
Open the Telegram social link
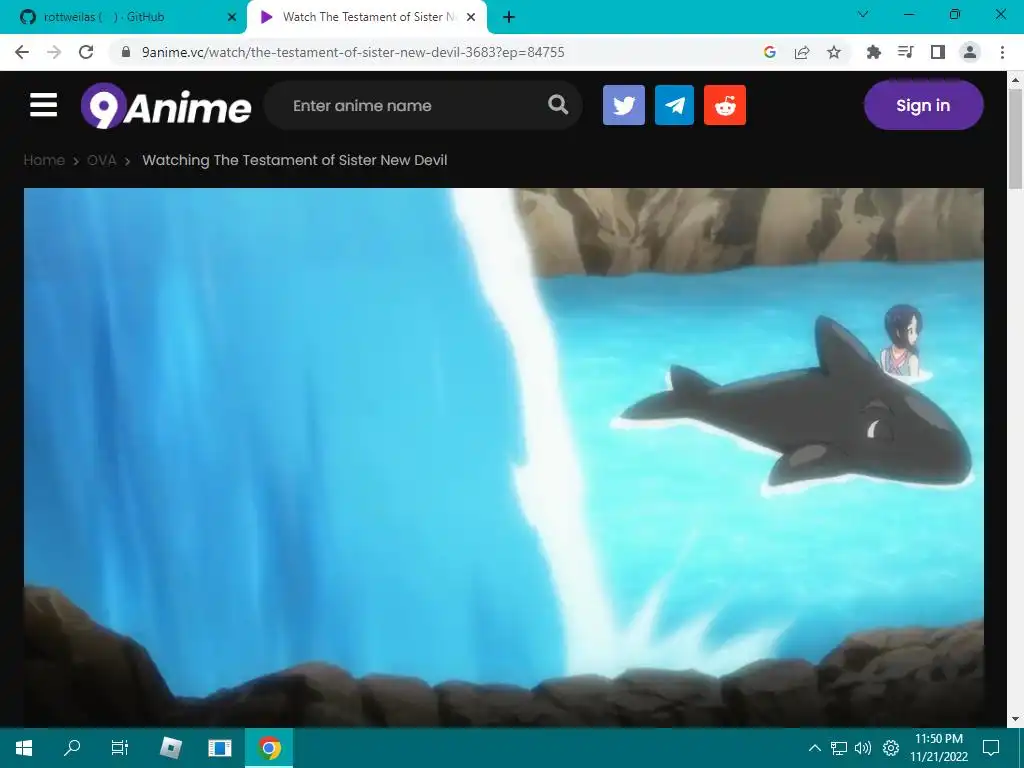pyautogui.click(x=674, y=105)
